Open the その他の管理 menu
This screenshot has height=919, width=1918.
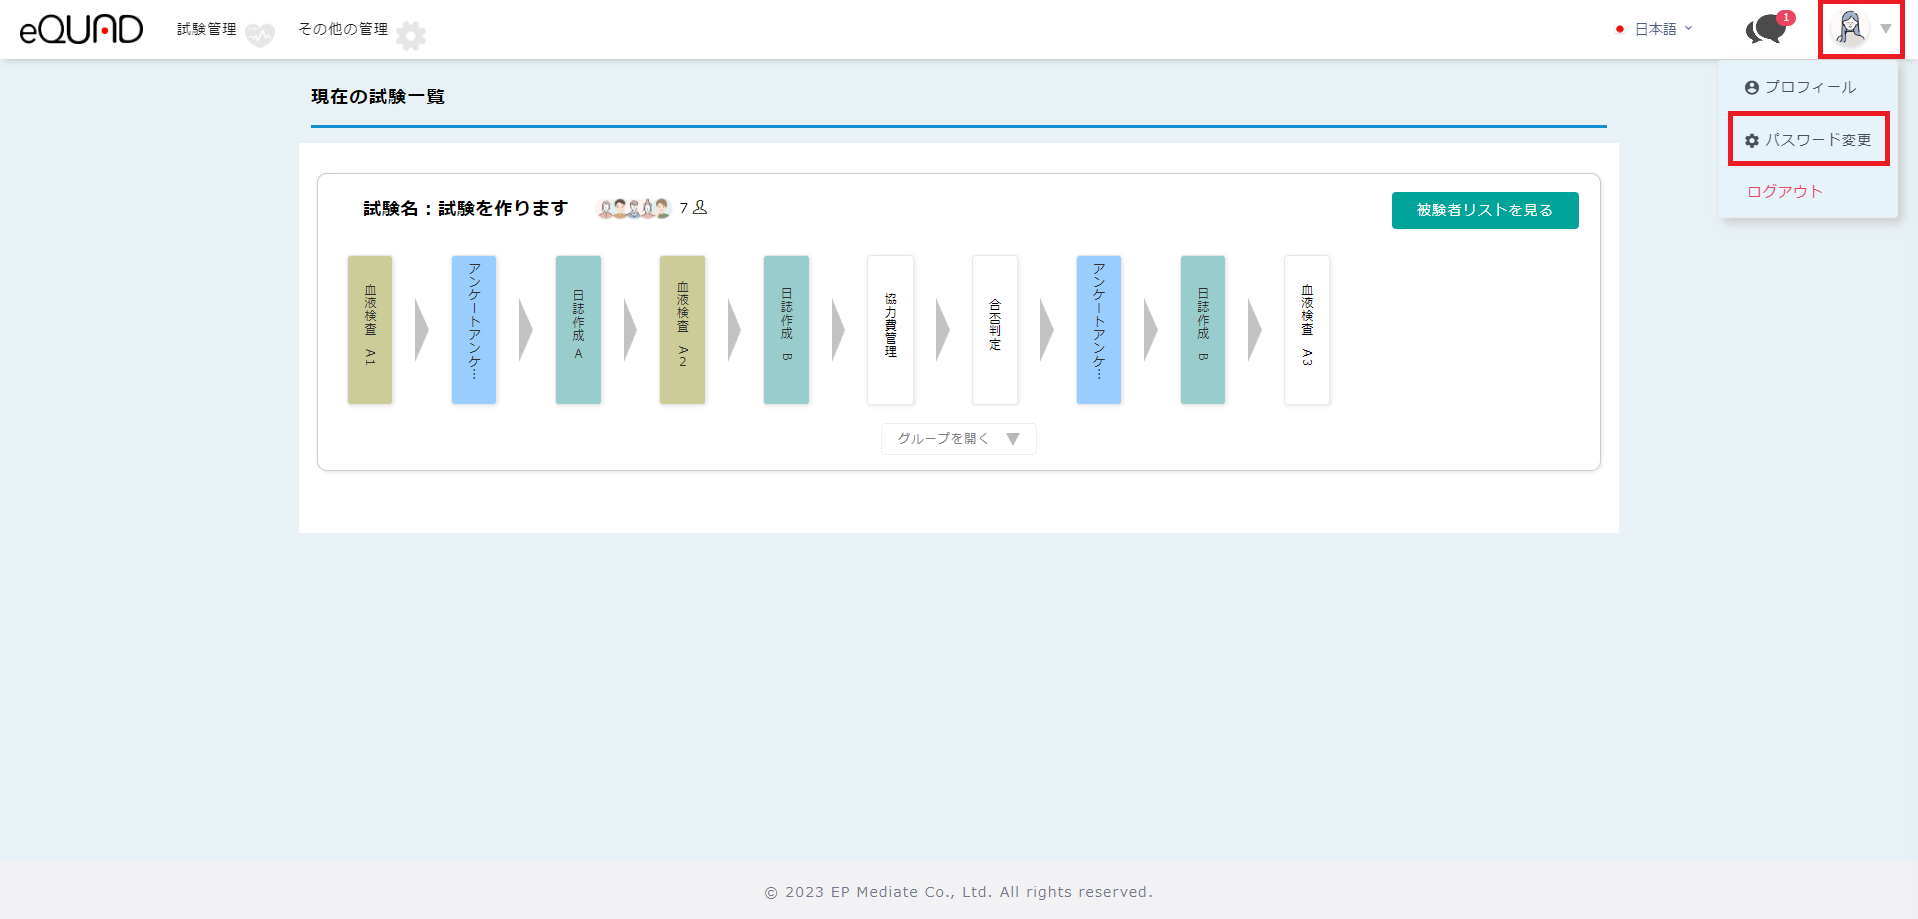click(343, 29)
